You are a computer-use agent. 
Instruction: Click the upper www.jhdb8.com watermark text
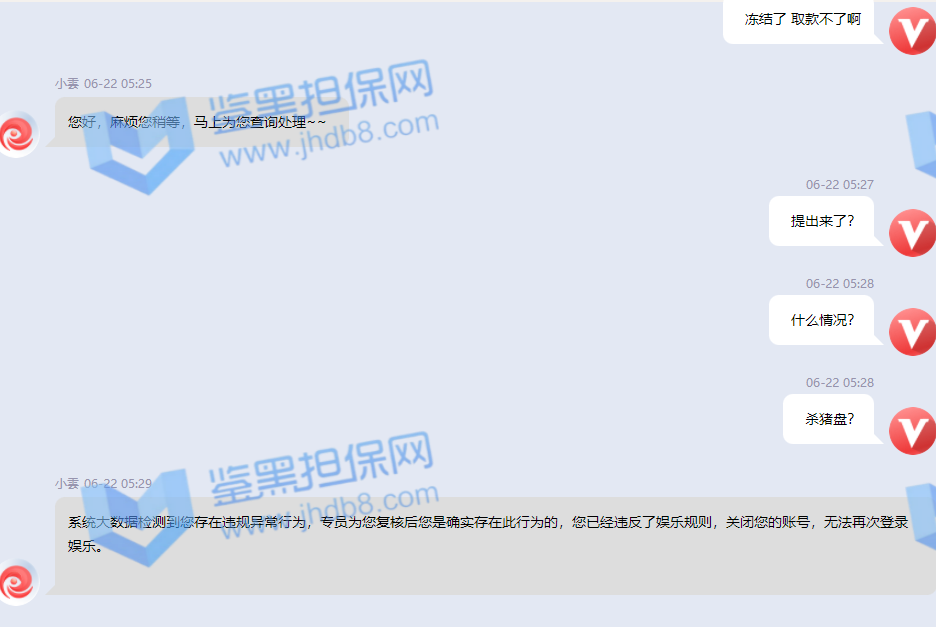pyautogui.click(x=330, y=142)
